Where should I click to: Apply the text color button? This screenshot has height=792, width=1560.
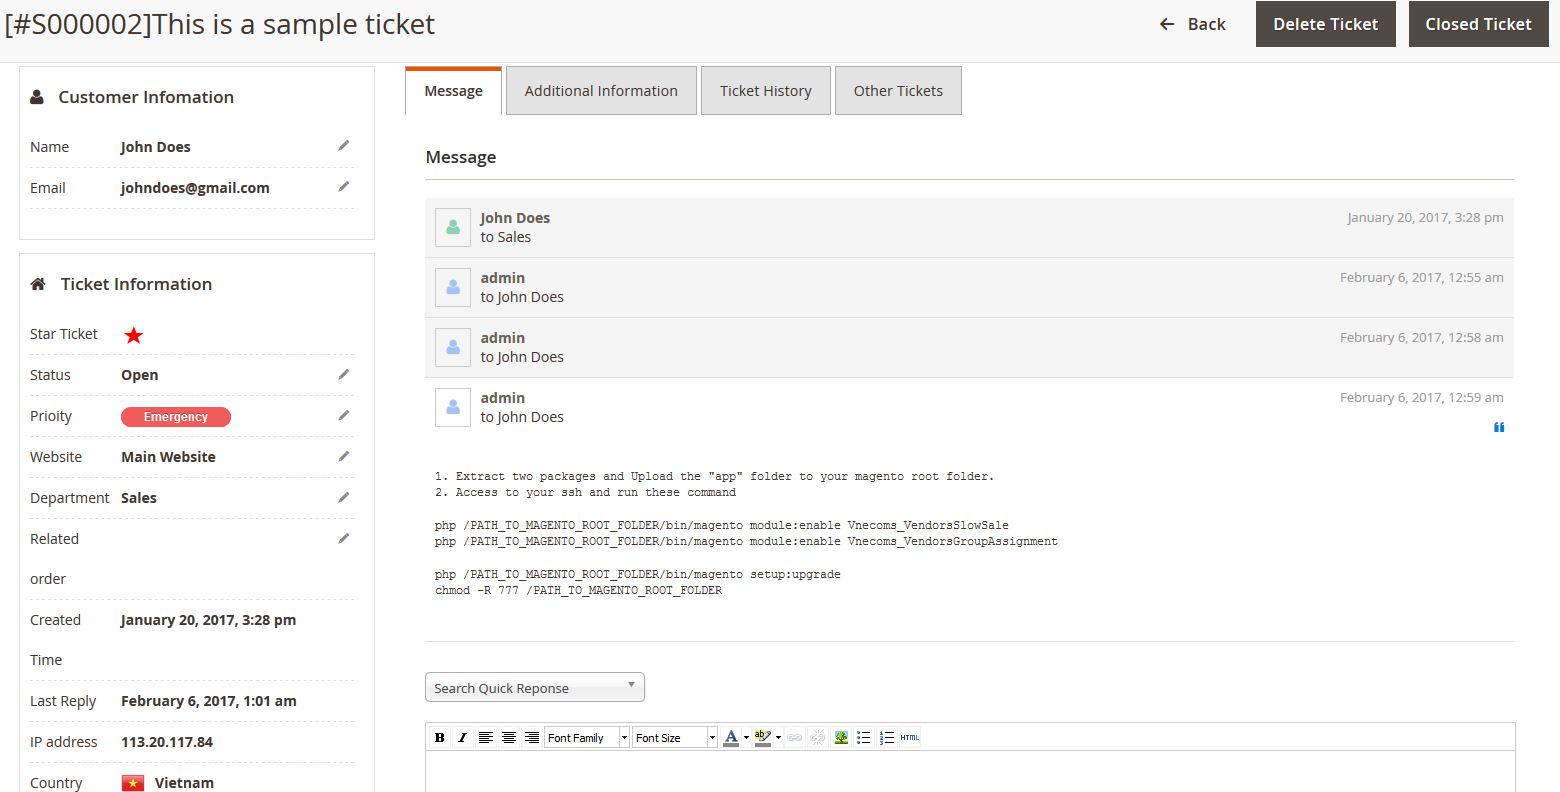tap(731, 737)
